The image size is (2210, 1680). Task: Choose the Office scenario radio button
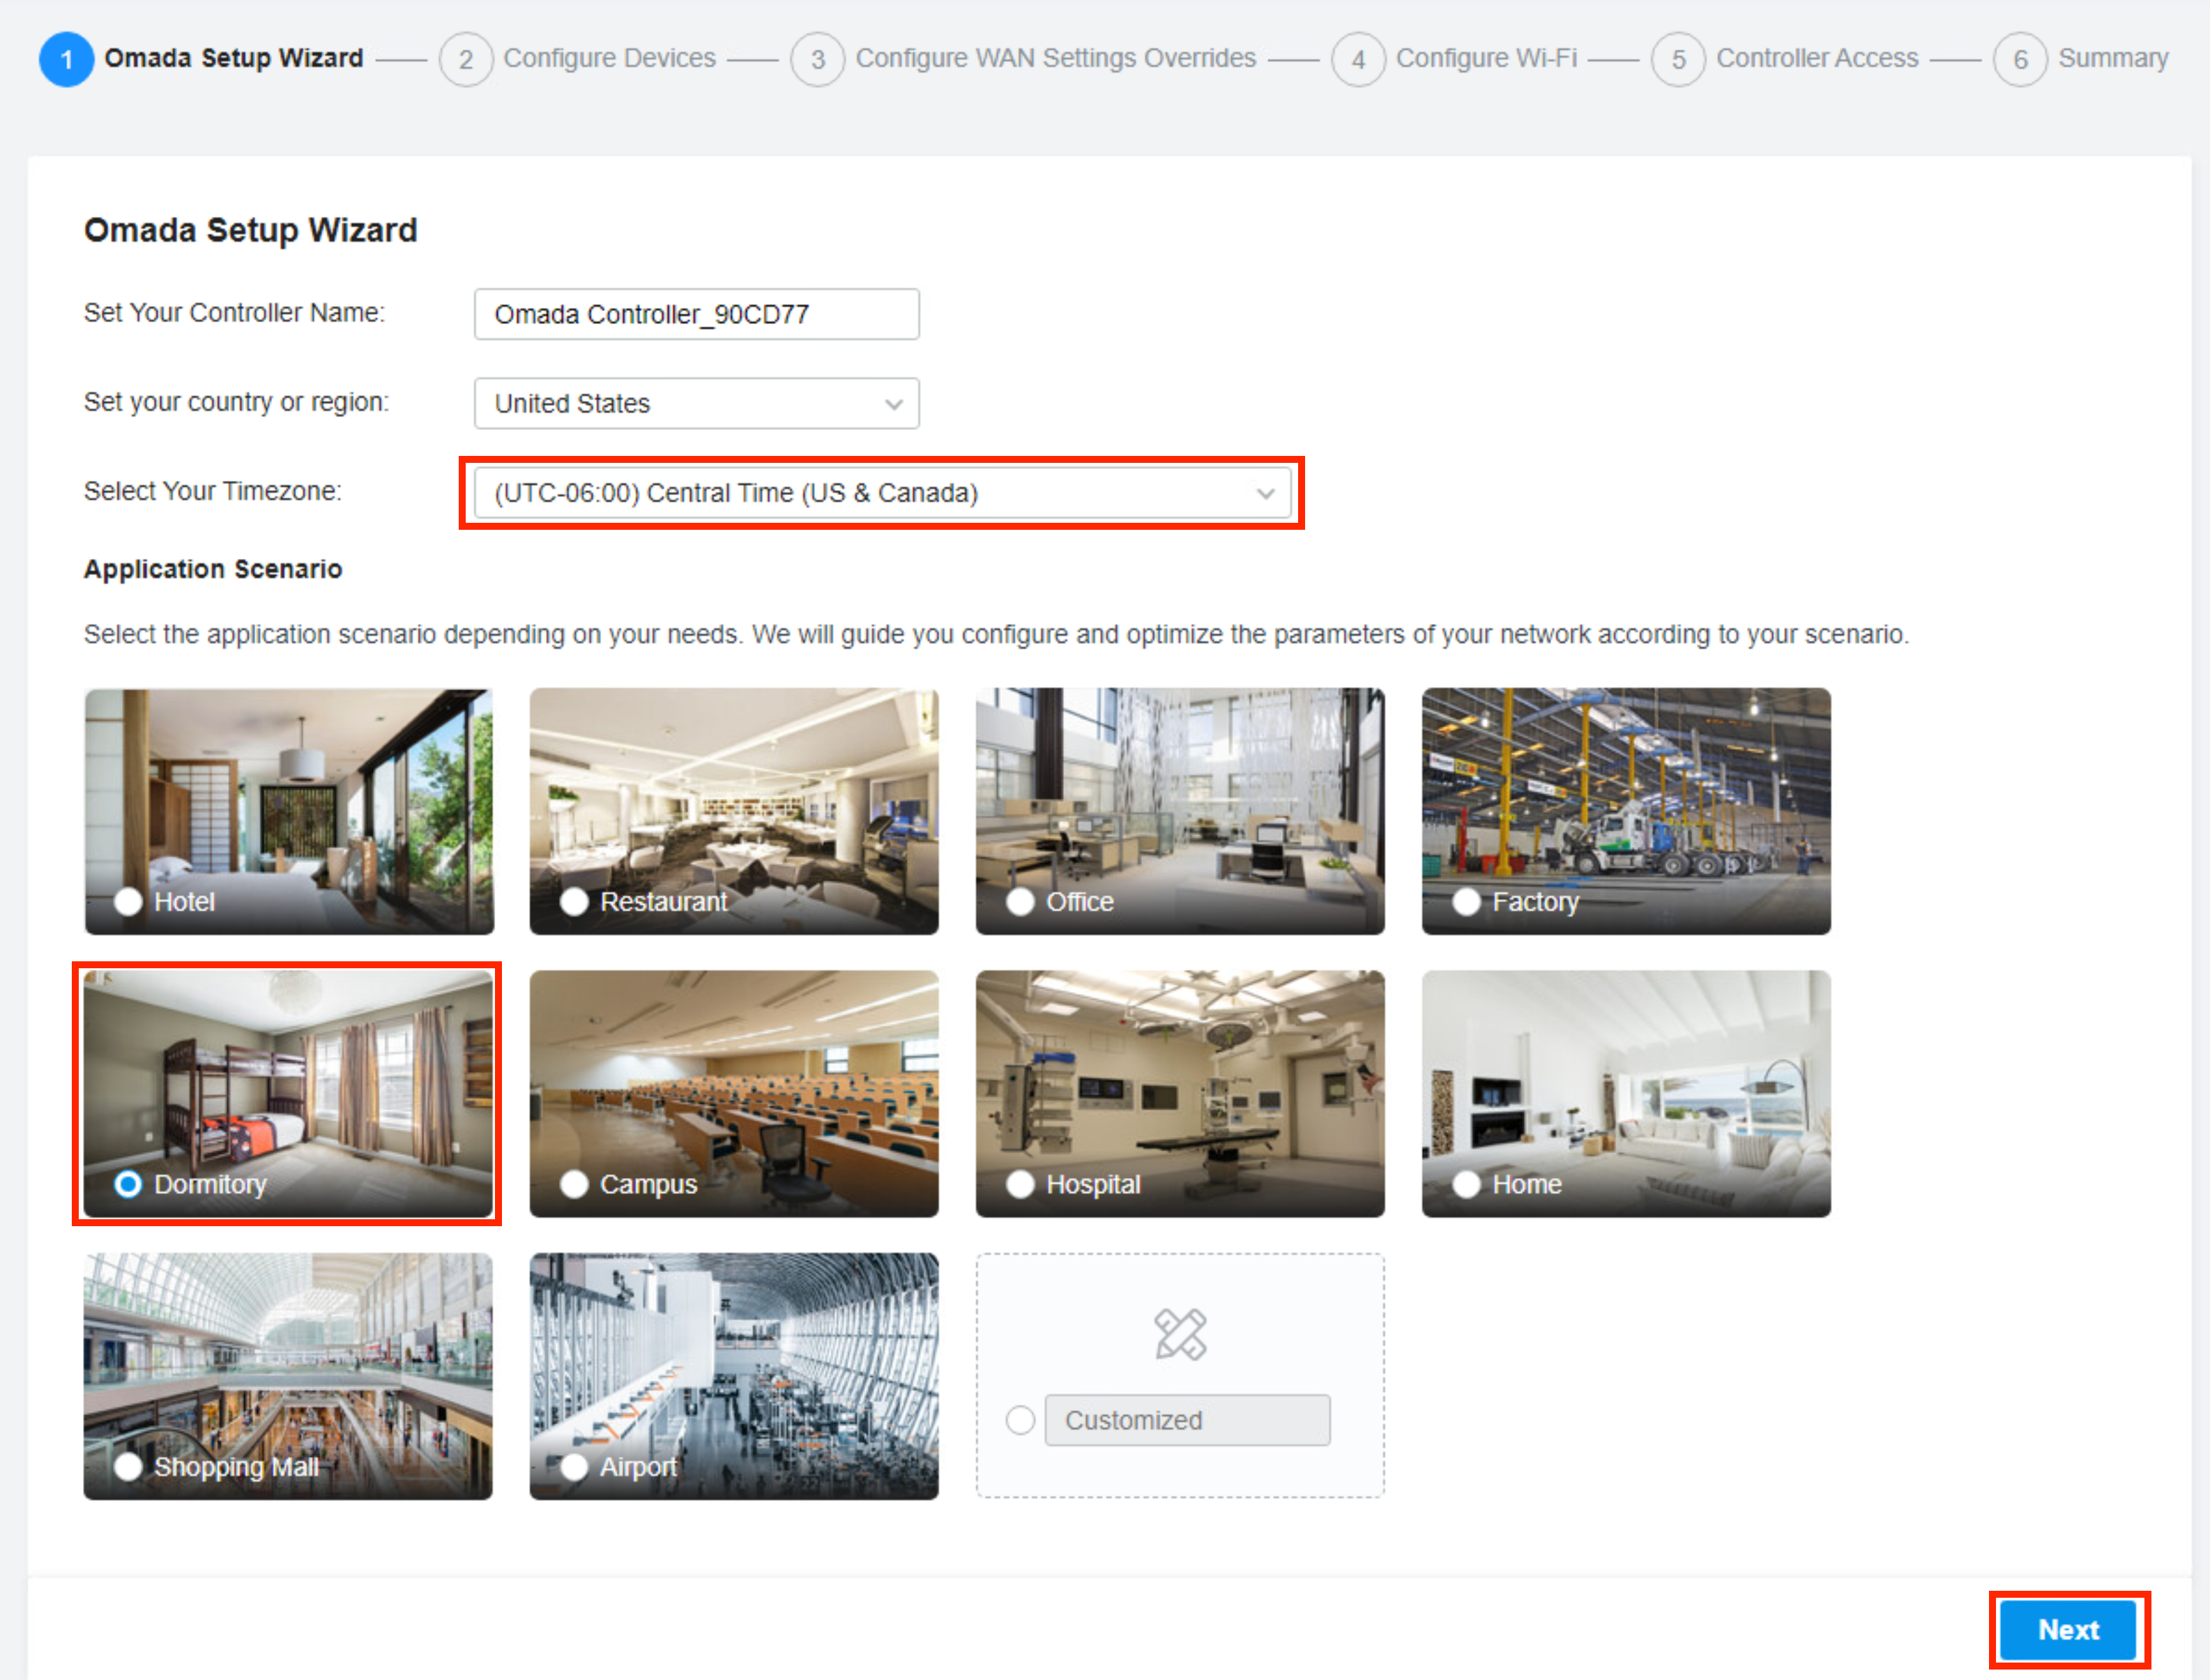pyautogui.click(x=1020, y=901)
